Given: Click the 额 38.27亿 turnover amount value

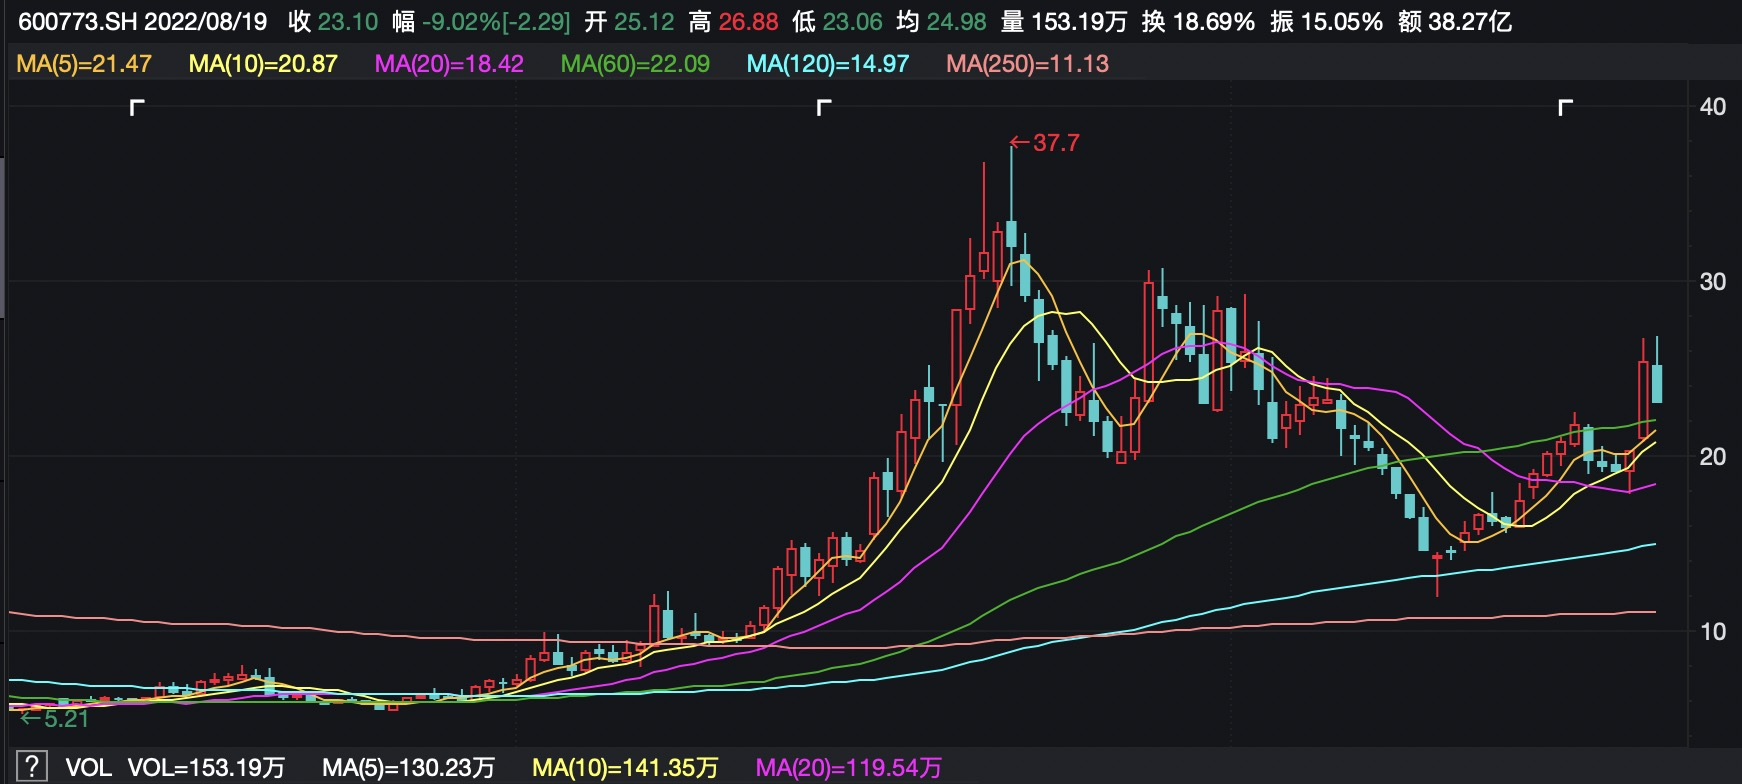Looking at the screenshot, I should [x=1454, y=22].
